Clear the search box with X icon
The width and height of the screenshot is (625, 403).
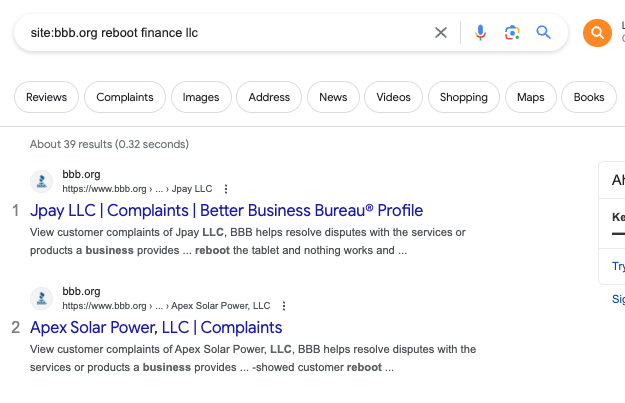tap(441, 33)
